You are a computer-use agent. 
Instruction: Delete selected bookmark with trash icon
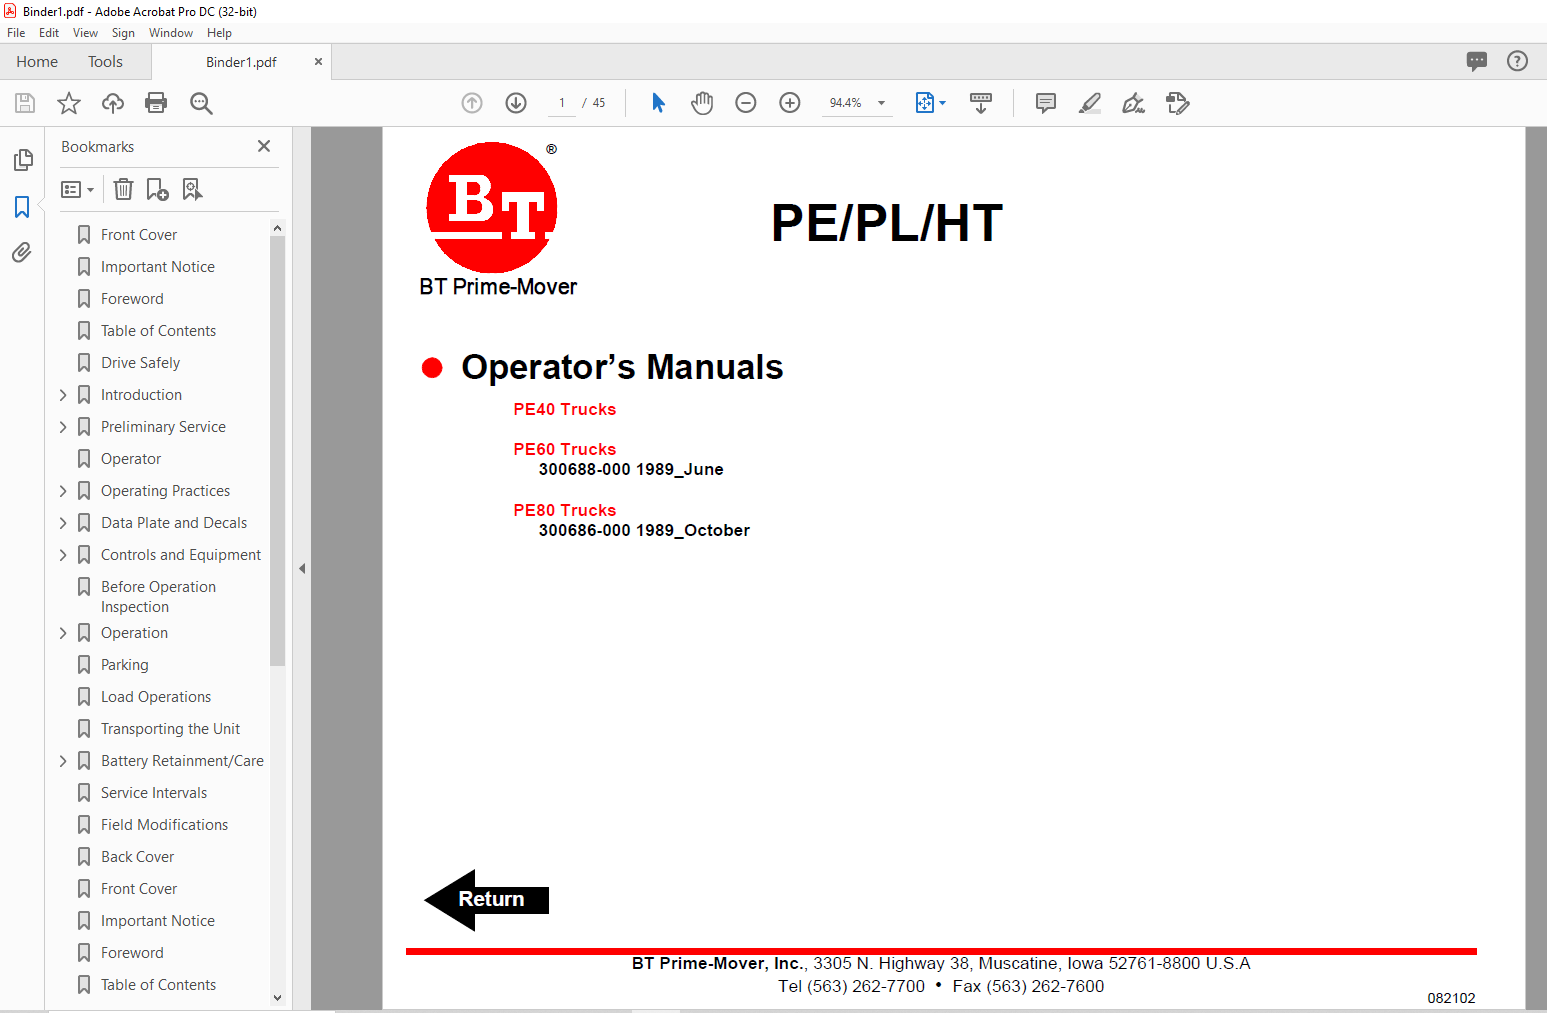tap(123, 189)
